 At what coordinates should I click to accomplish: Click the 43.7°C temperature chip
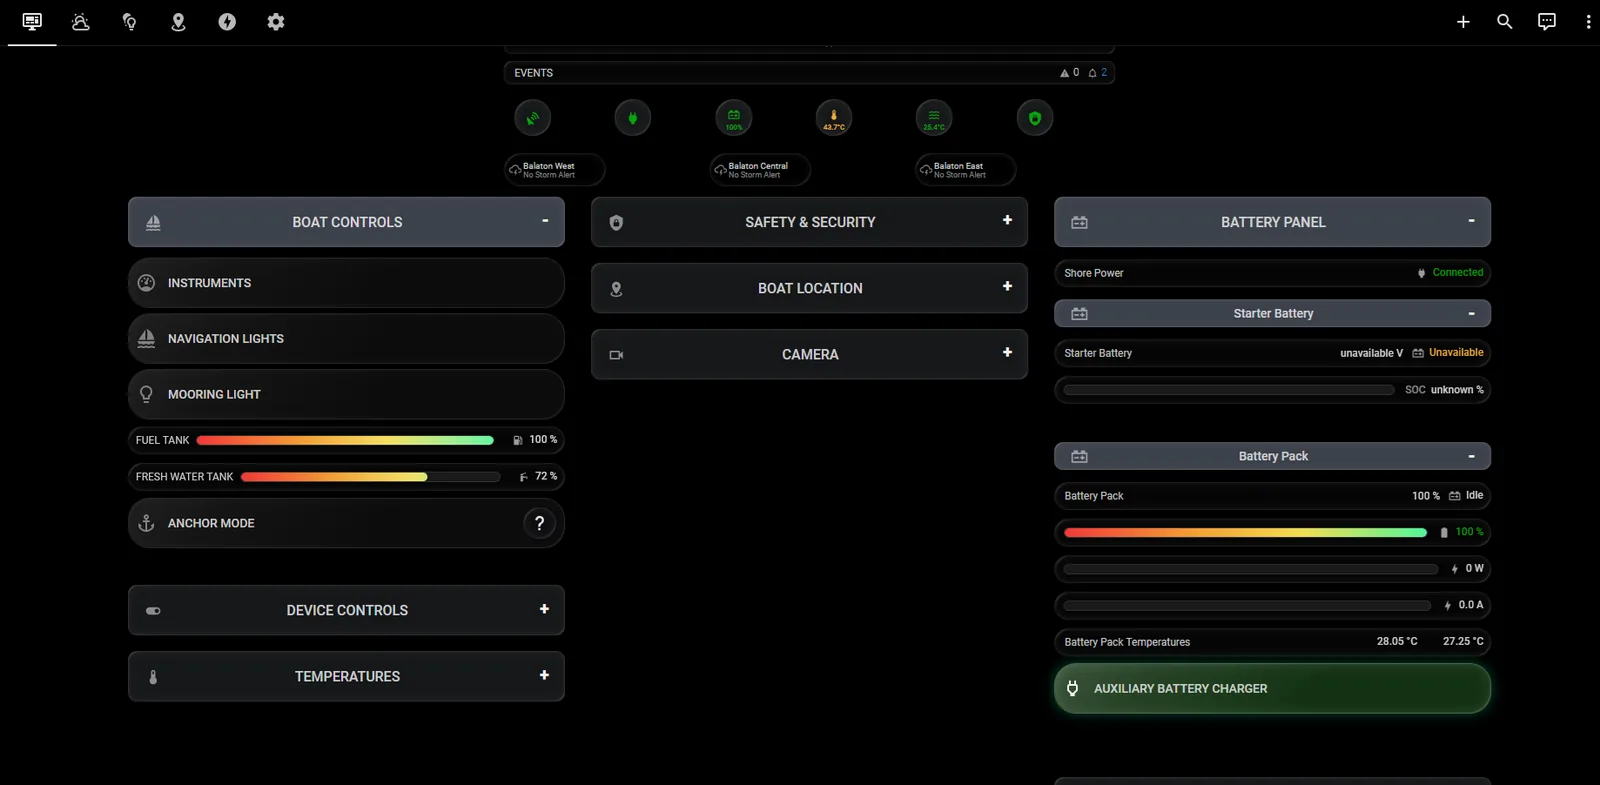pyautogui.click(x=834, y=118)
